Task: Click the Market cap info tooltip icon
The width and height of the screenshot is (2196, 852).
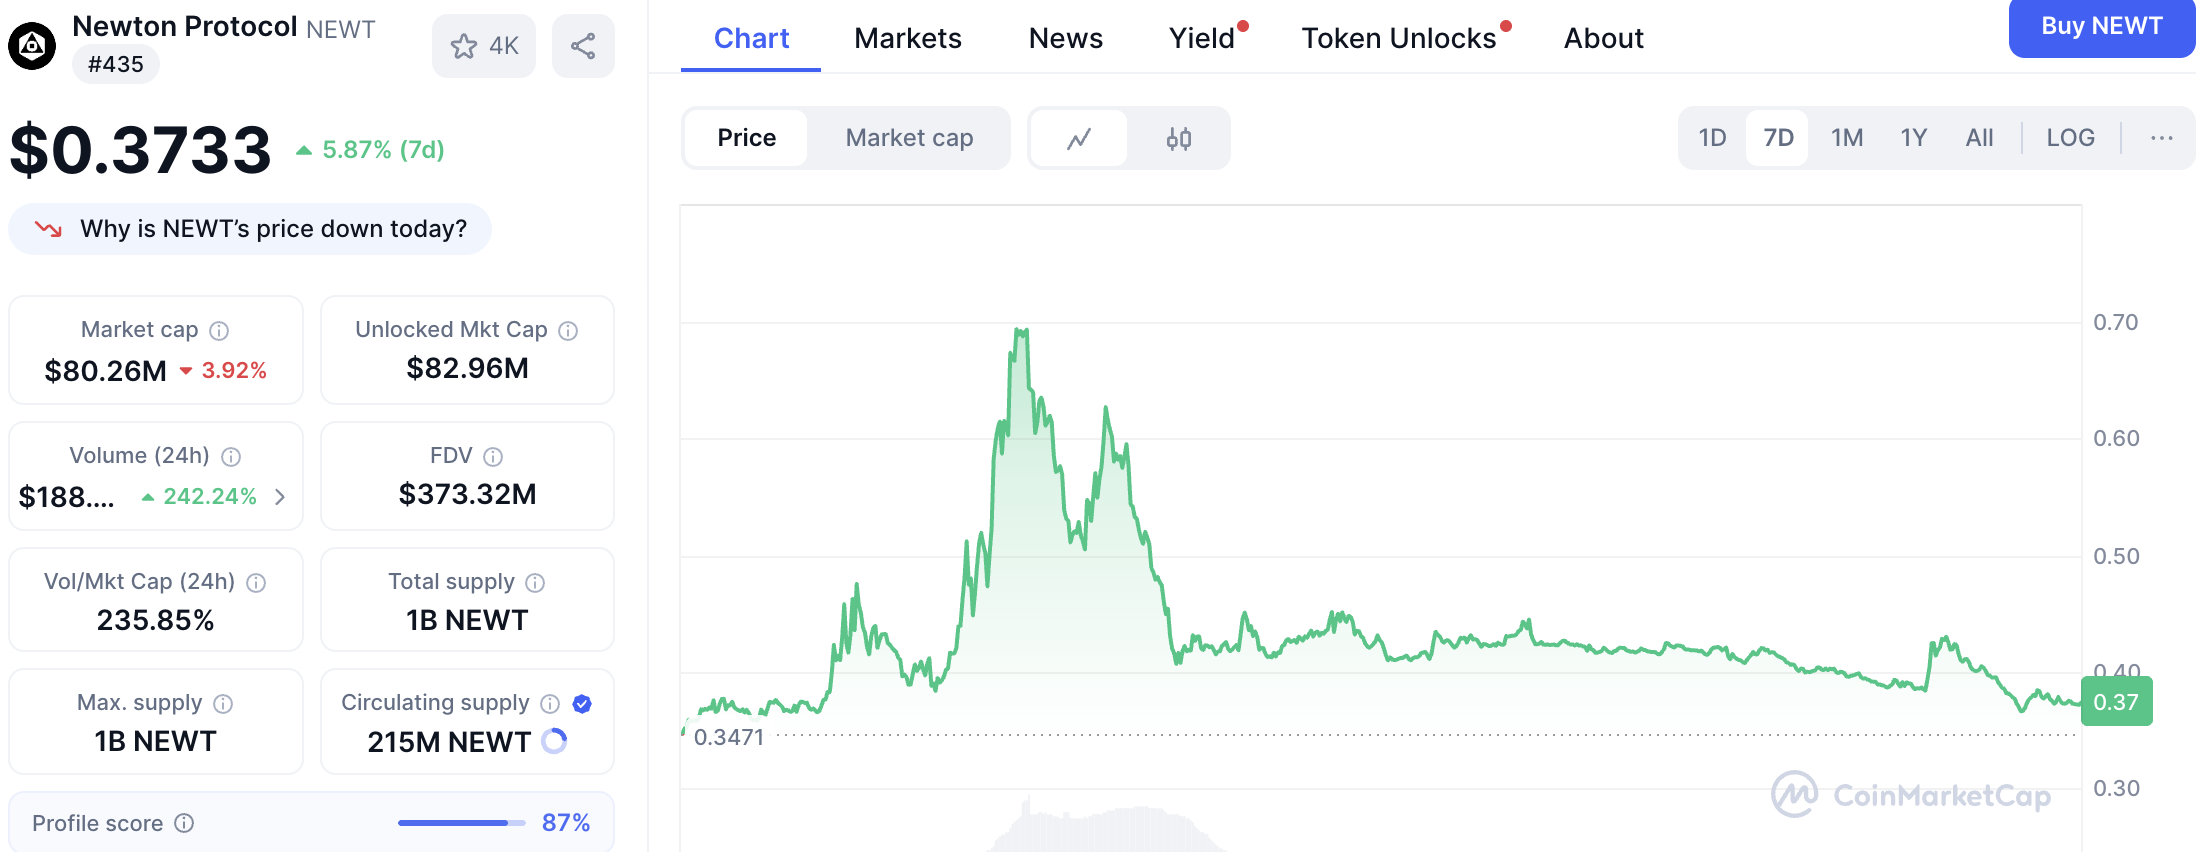Action: (219, 329)
